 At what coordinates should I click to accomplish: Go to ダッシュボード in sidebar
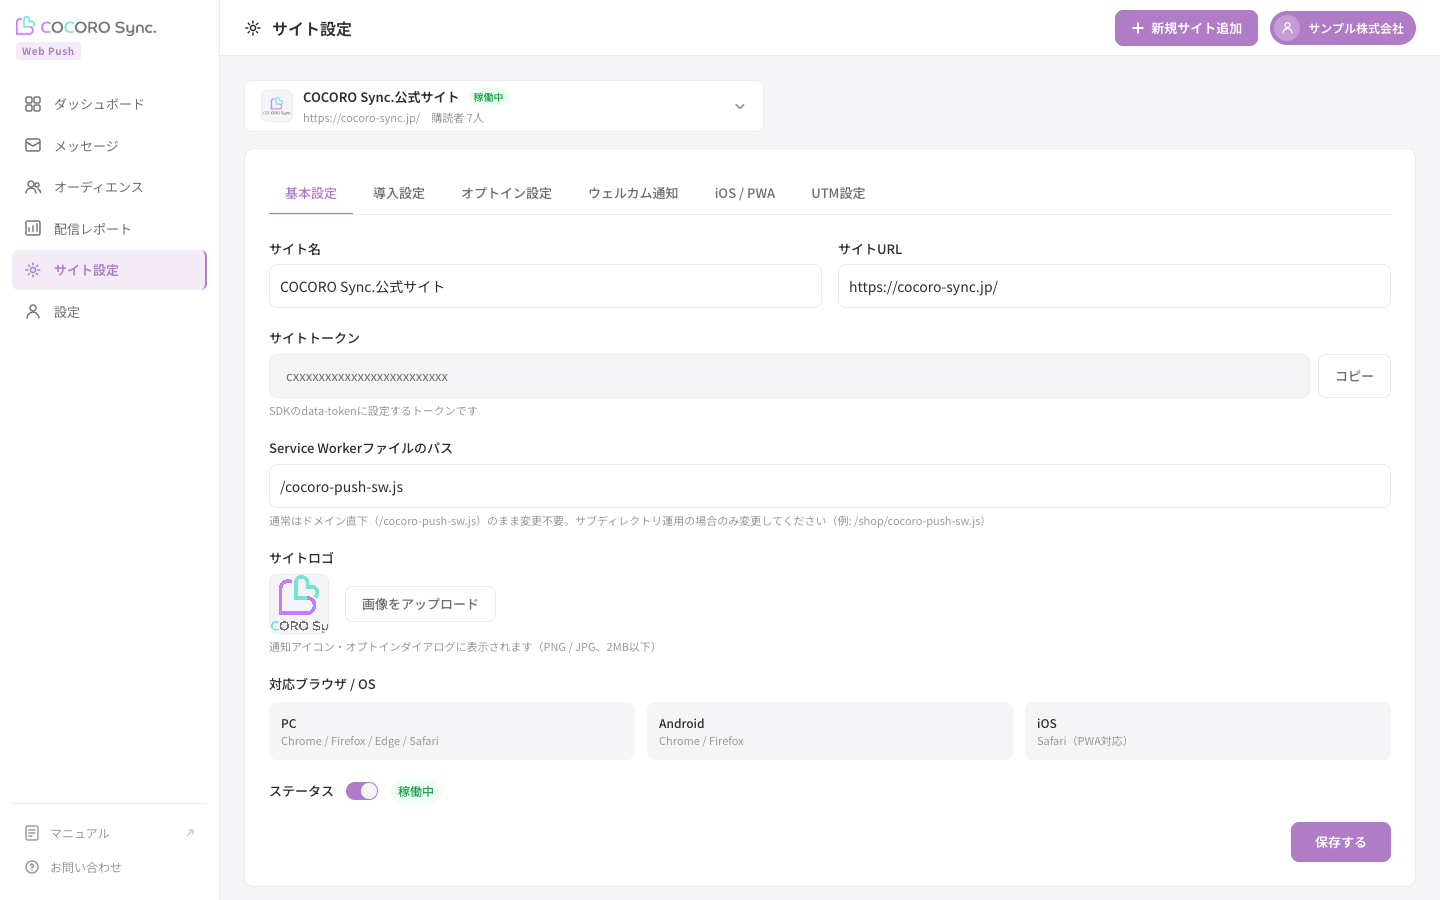pyautogui.click(x=109, y=104)
